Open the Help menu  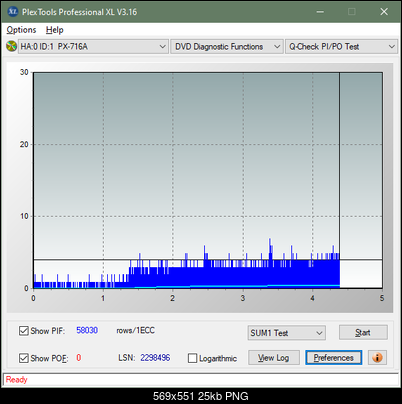[x=55, y=30]
